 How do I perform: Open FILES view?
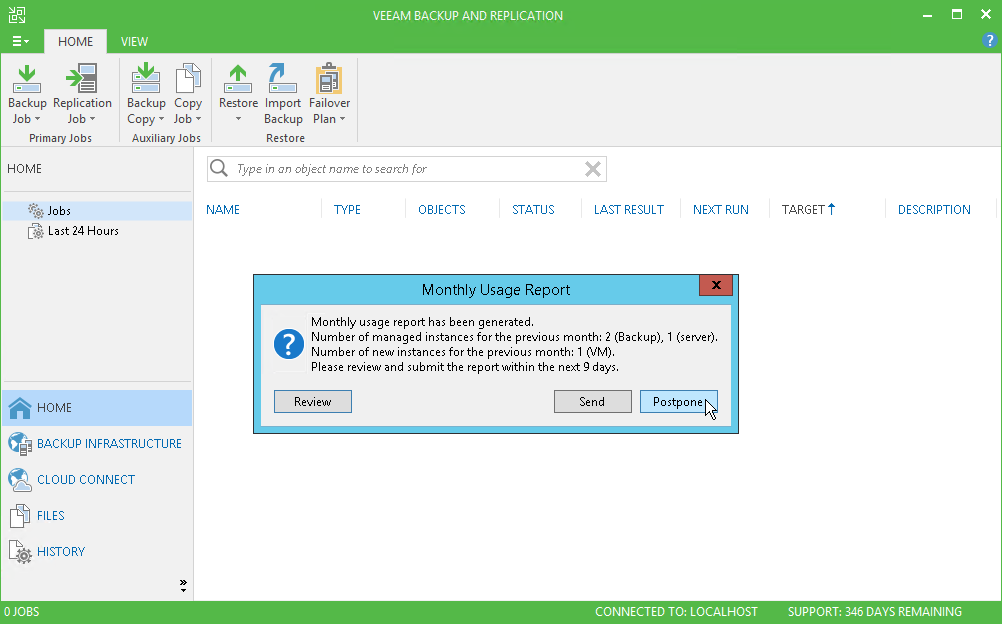pyautogui.click(x=50, y=515)
